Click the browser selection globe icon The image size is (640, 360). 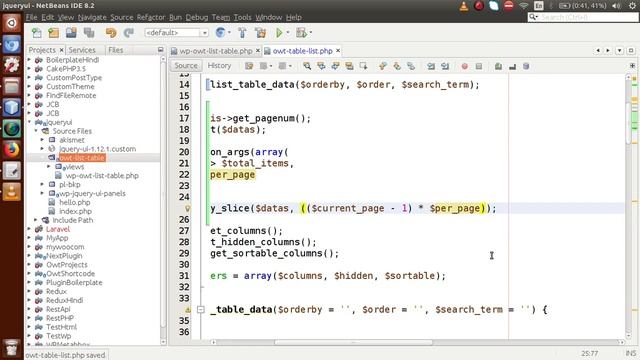[x=220, y=33]
